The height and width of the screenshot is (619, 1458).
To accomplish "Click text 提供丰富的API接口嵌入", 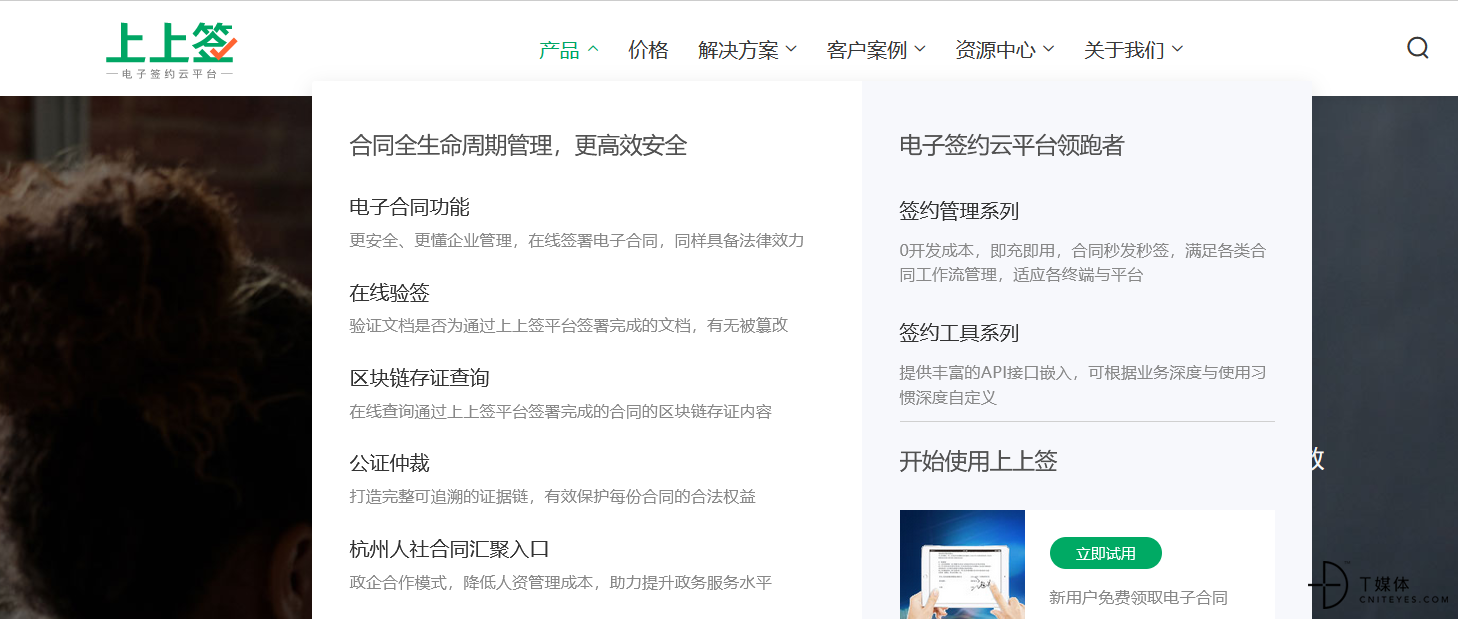I will pyautogui.click(x=988, y=373).
